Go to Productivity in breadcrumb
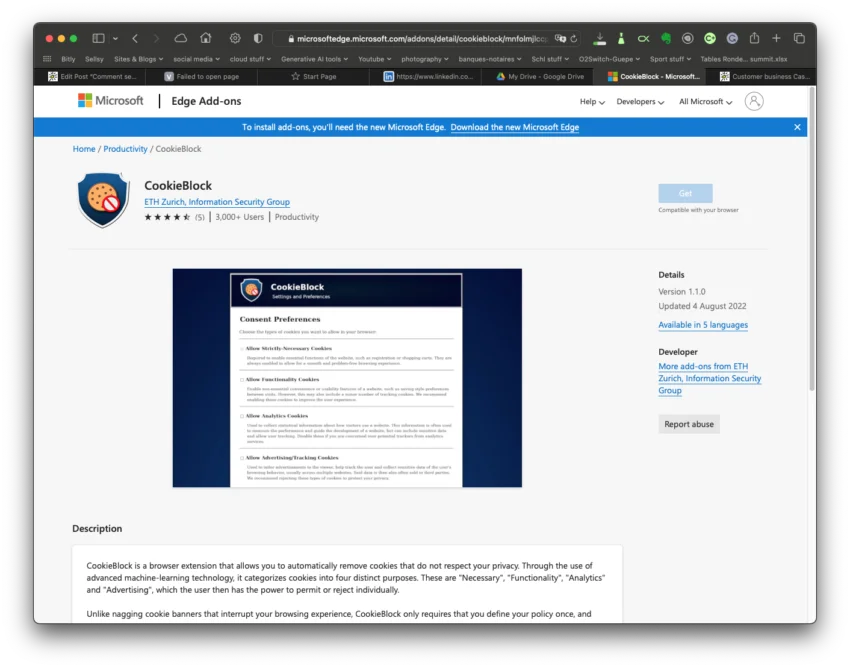850x668 pixels. tap(125, 149)
